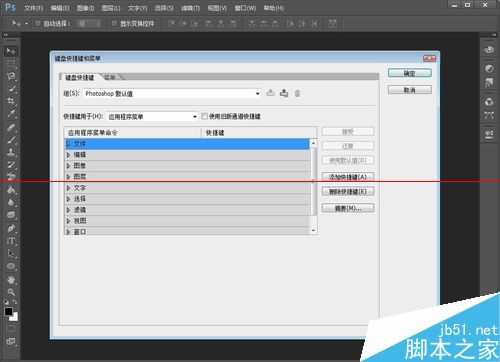
Task: Open the 组(S) Photoshop 默认值 dropdown
Action: [x=172, y=94]
